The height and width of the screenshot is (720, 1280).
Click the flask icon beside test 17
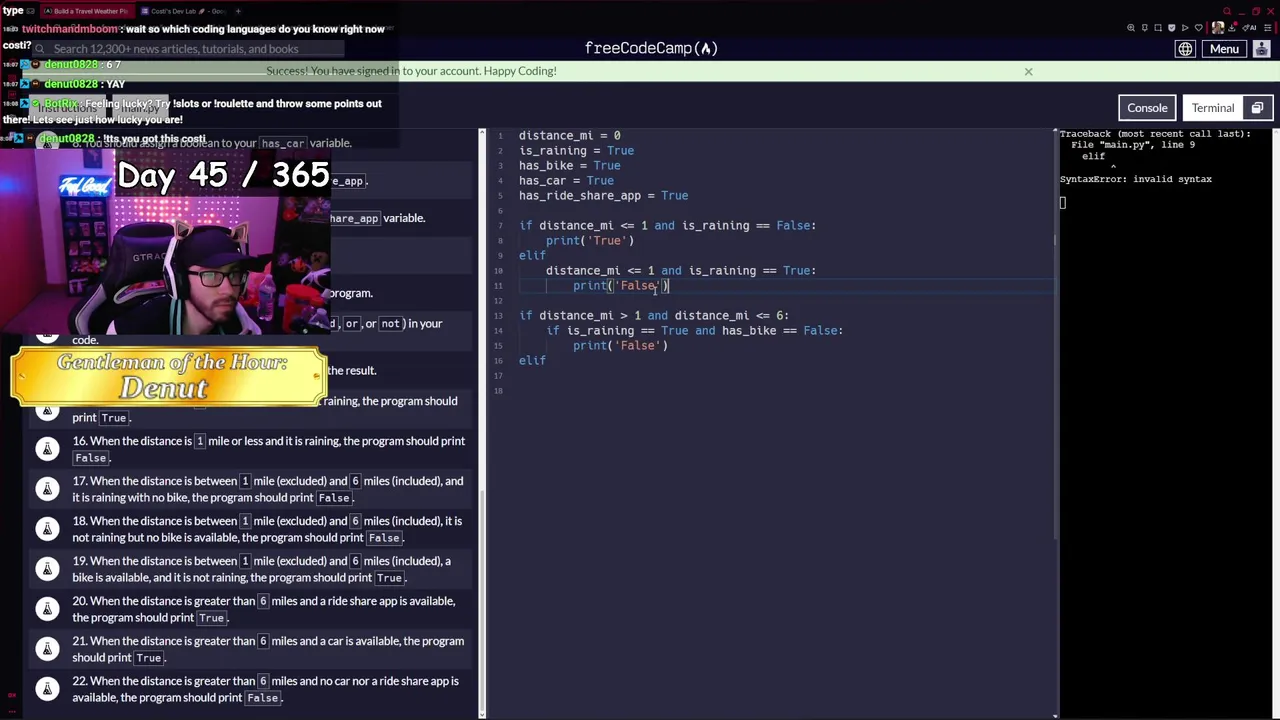coord(47,489)
